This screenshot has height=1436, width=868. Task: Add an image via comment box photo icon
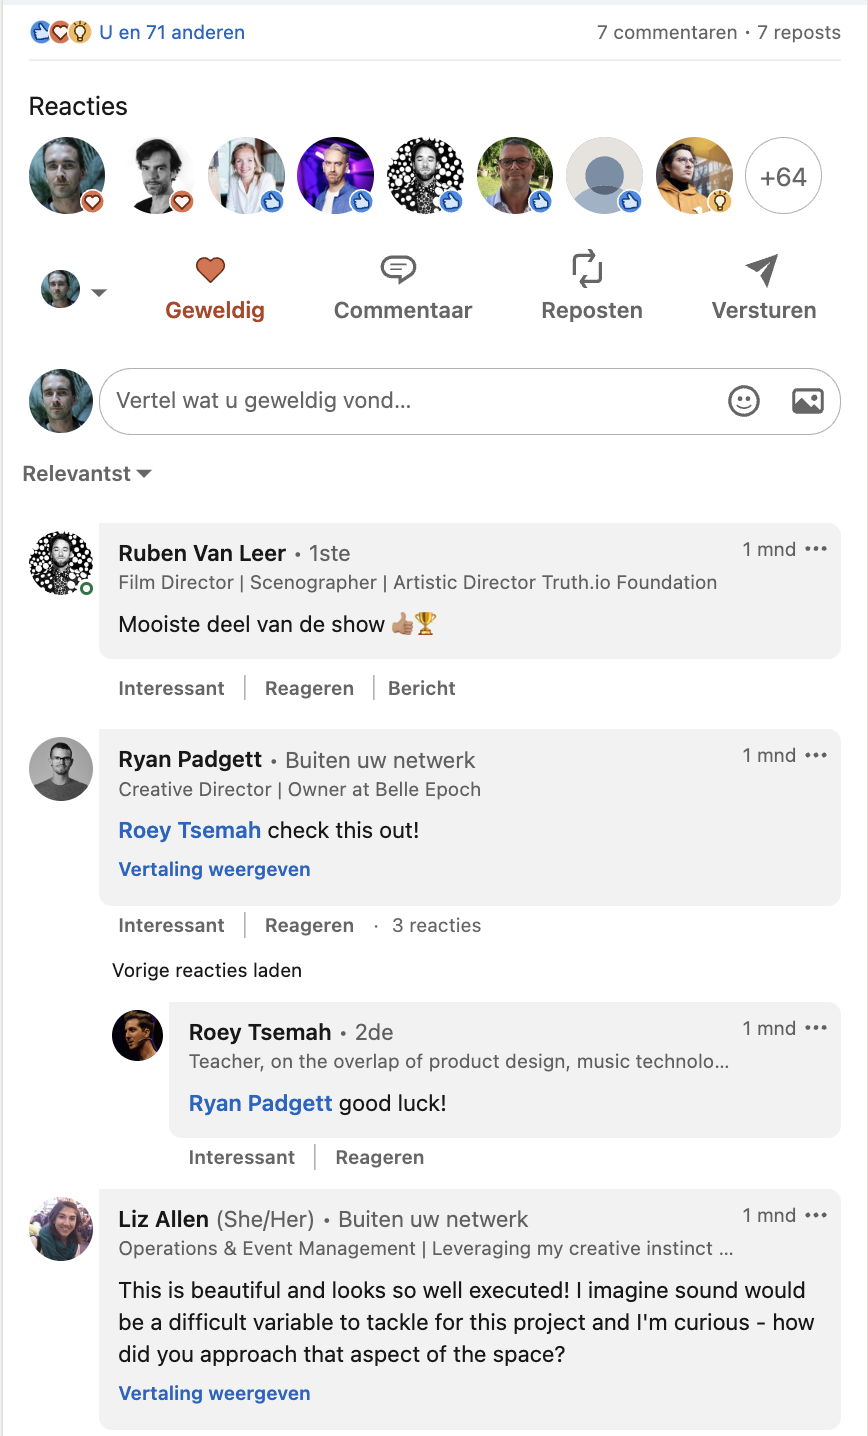807,401
